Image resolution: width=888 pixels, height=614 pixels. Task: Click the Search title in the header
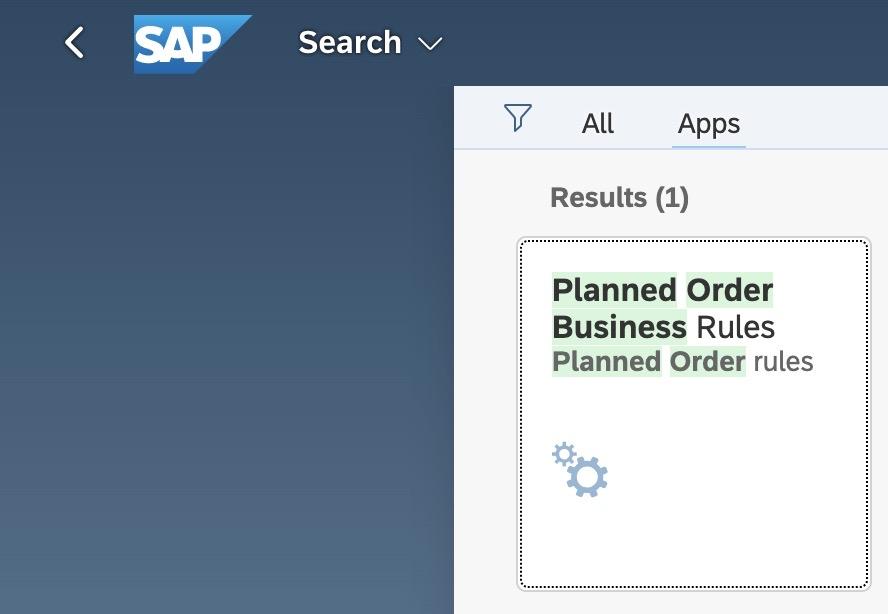click(349, 43)
